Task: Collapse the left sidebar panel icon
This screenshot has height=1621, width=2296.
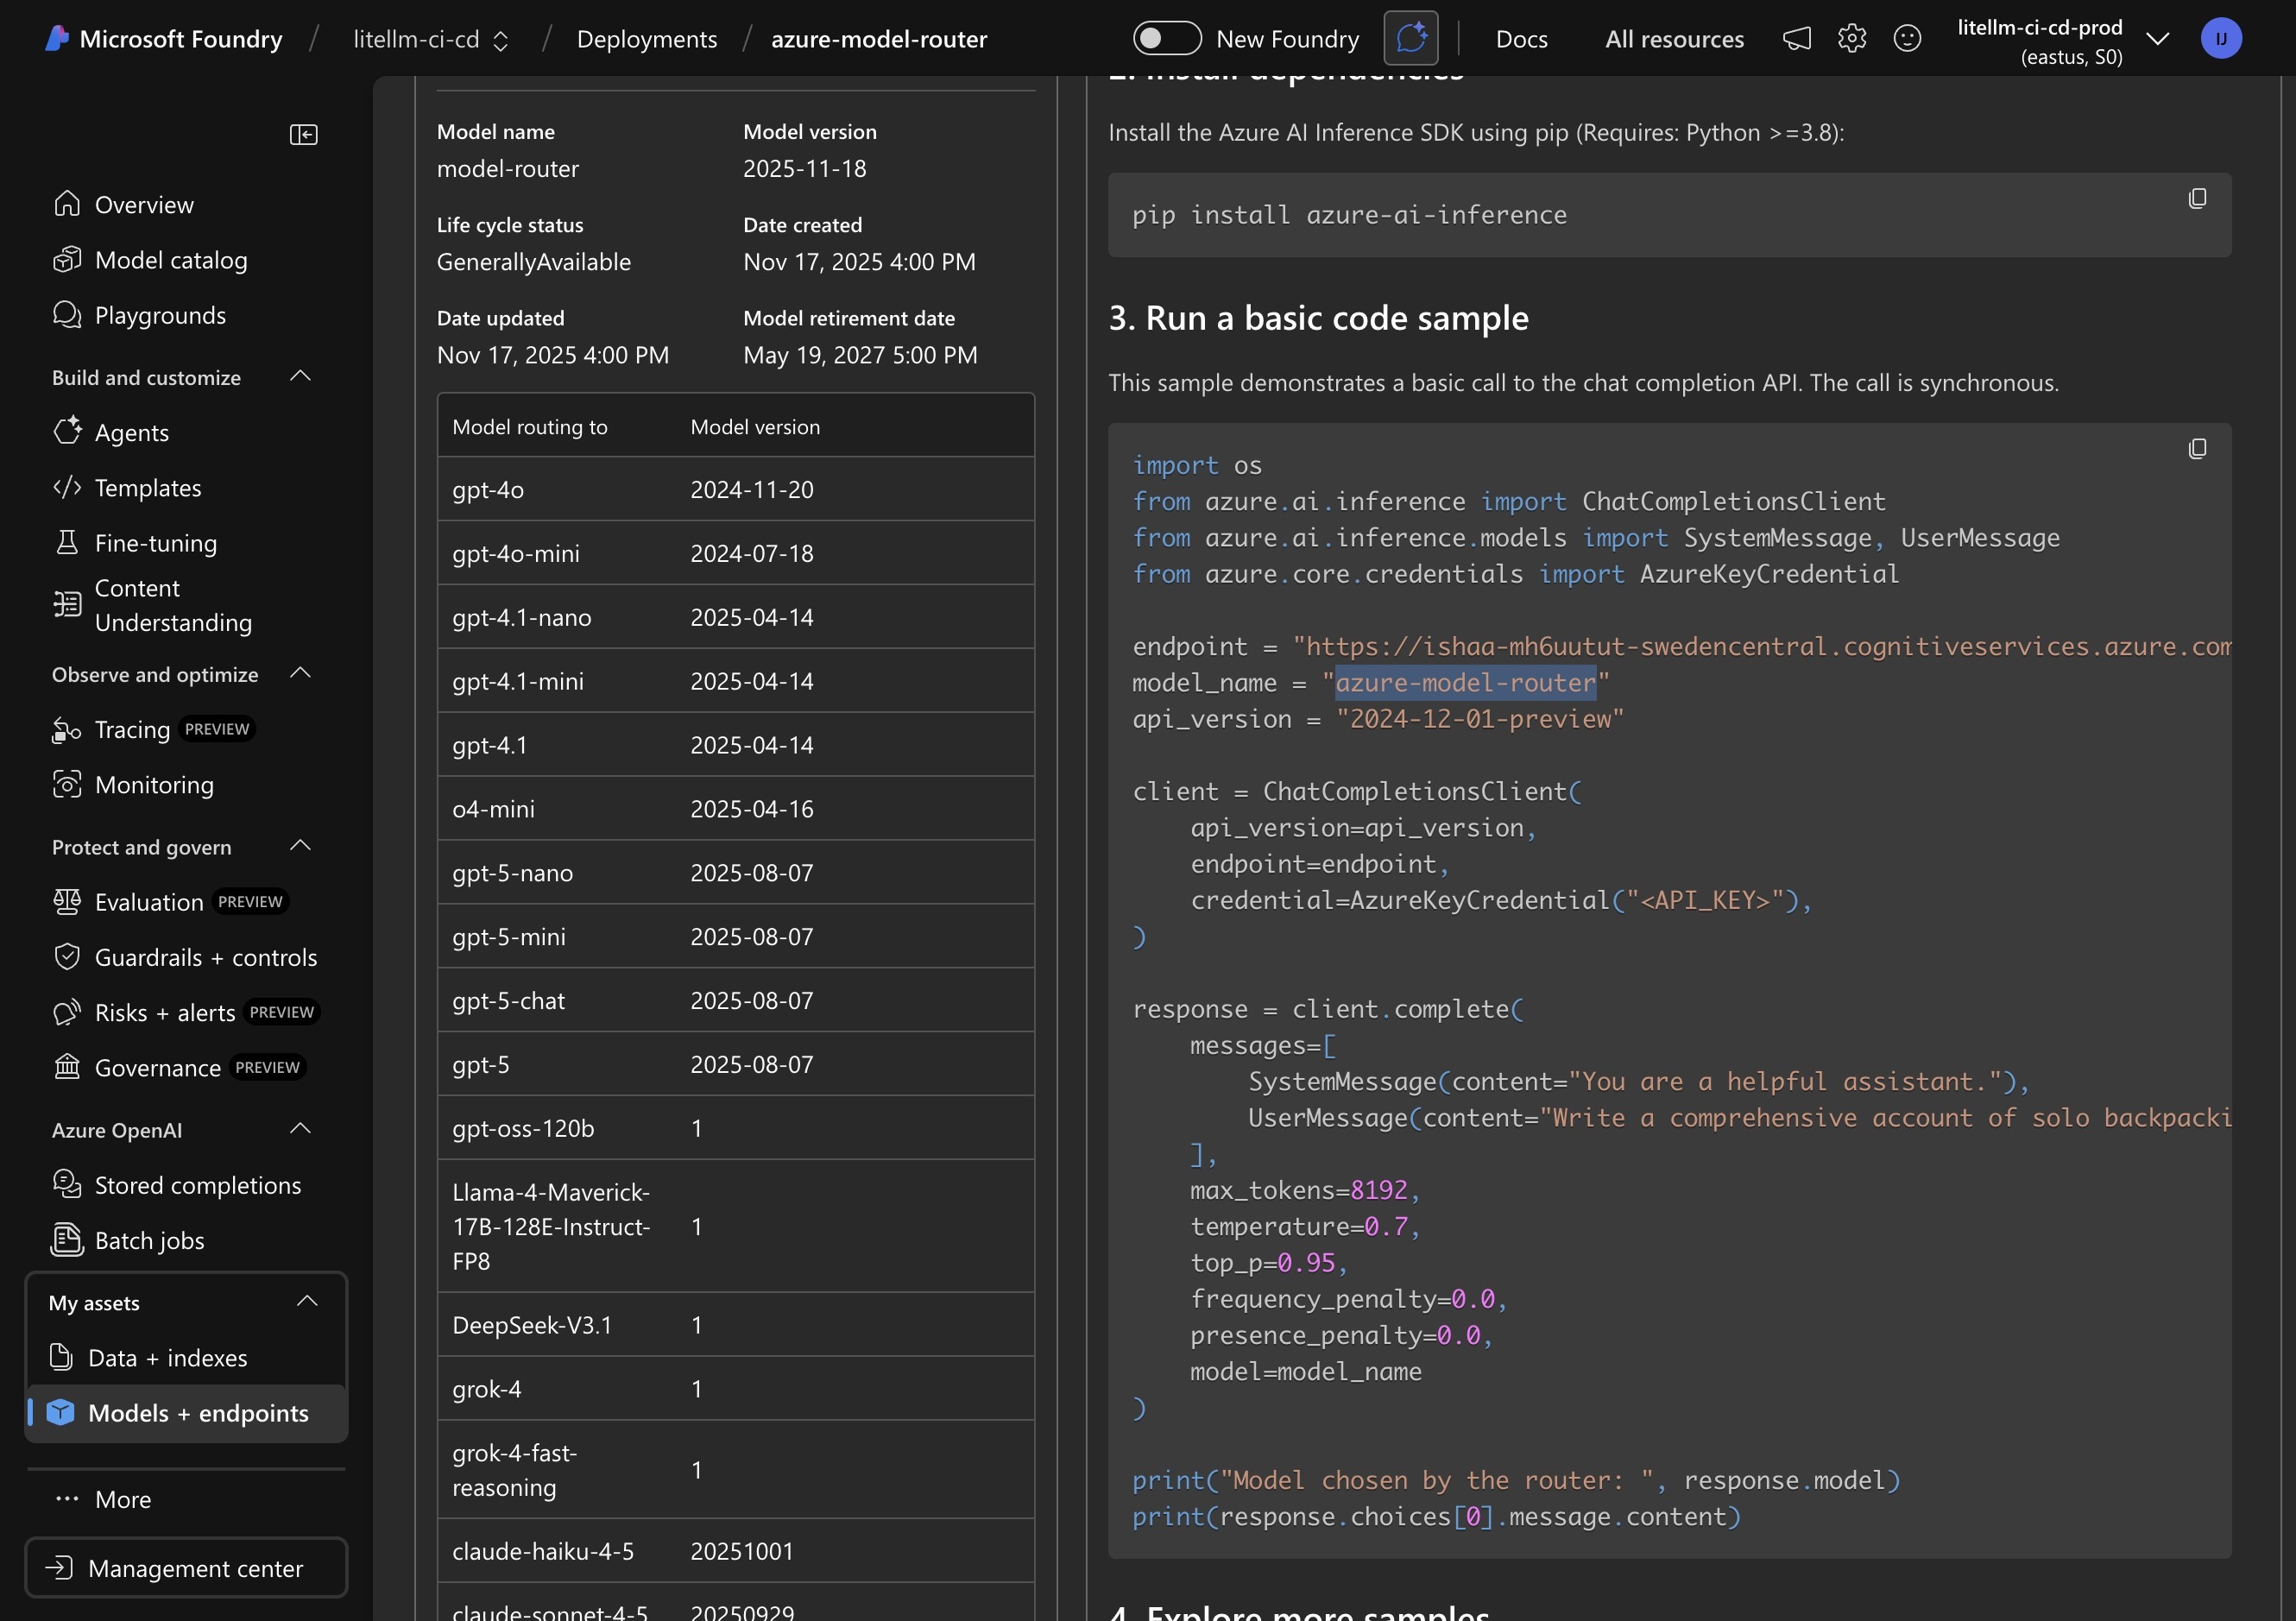Action: (x=303, y=135)
